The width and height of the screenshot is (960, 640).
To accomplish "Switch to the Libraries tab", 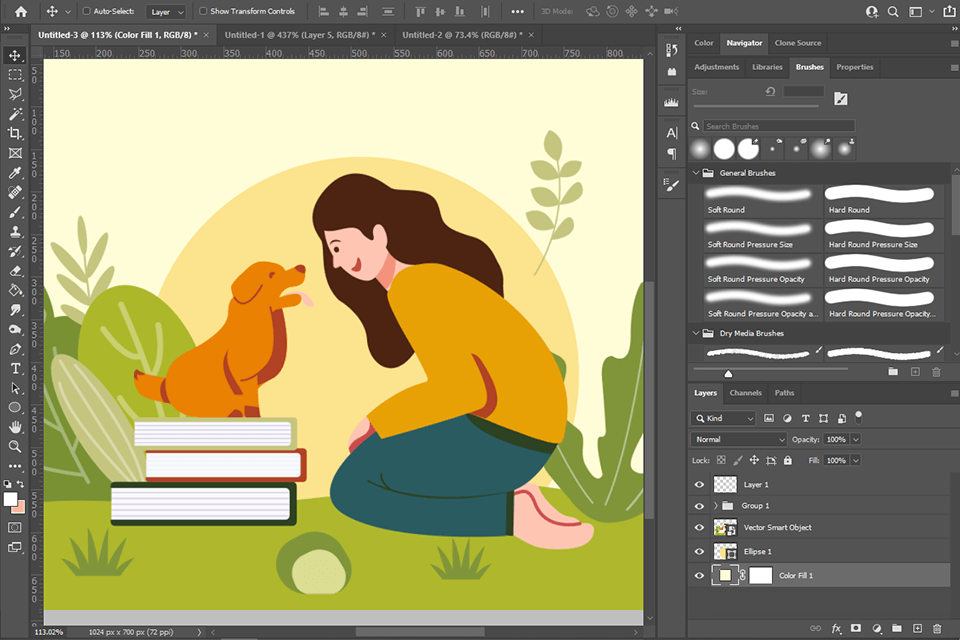I will (767, 67).
